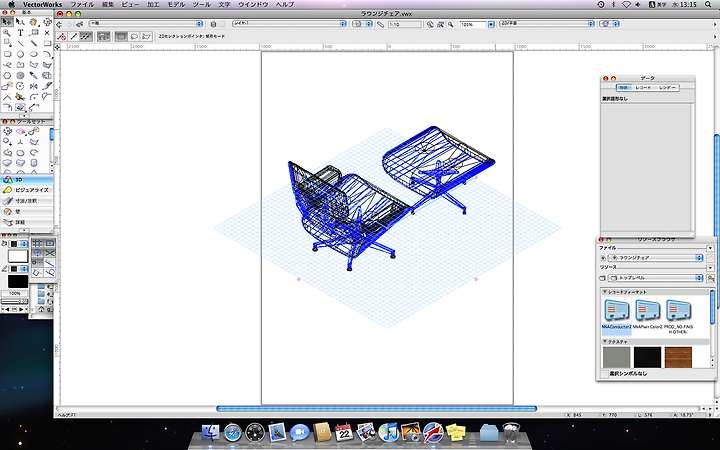Select the 寸法/注釈 tool set
Screen dimensions: 720x450
pos(27,201)
